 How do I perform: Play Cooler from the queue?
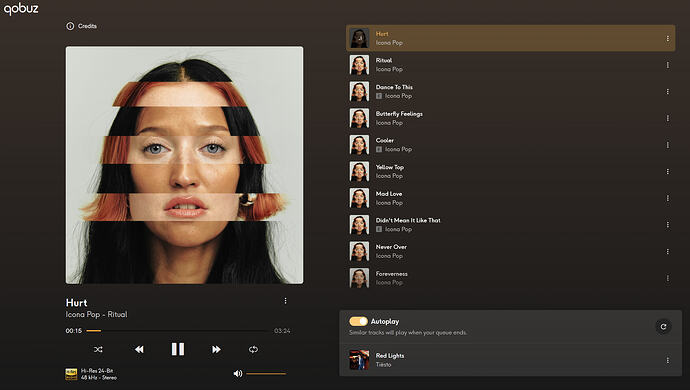(x=510, y=145)
